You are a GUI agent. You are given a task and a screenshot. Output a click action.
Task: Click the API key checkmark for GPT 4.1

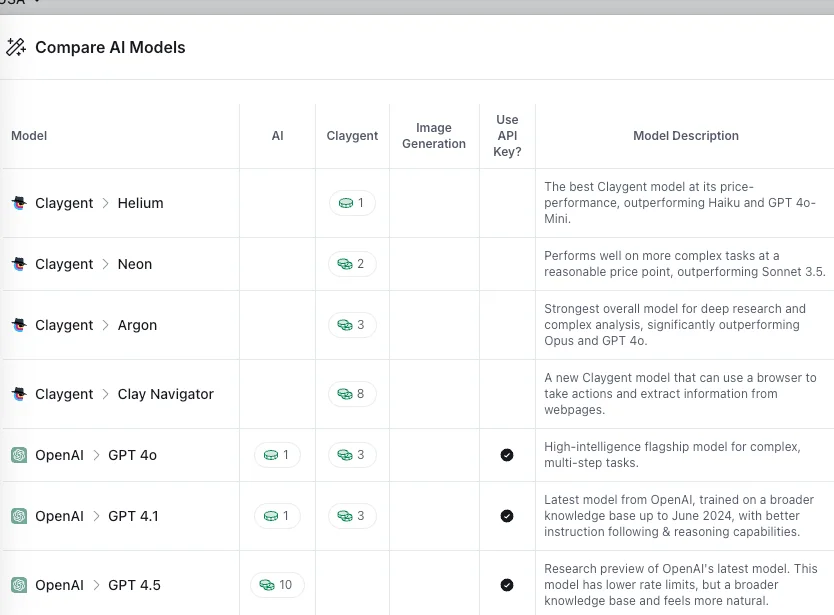[x=507, y=516]
